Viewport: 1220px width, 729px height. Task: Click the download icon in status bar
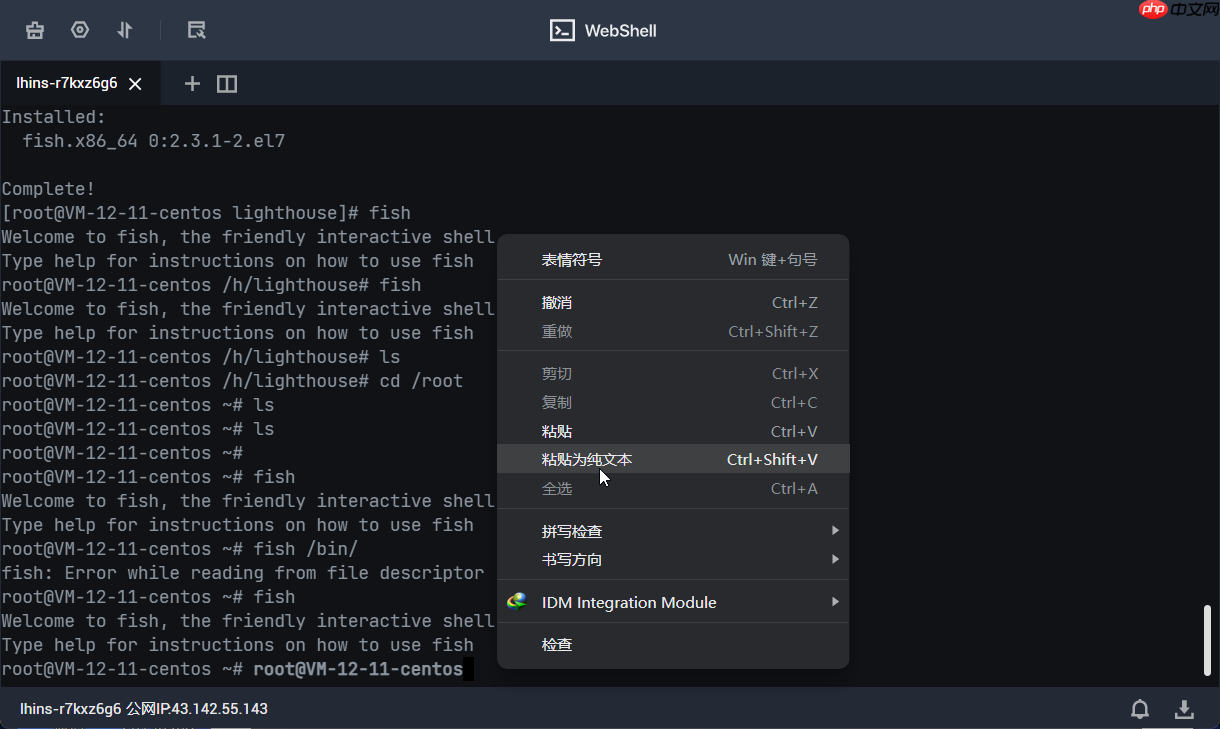pos(1184,709)
